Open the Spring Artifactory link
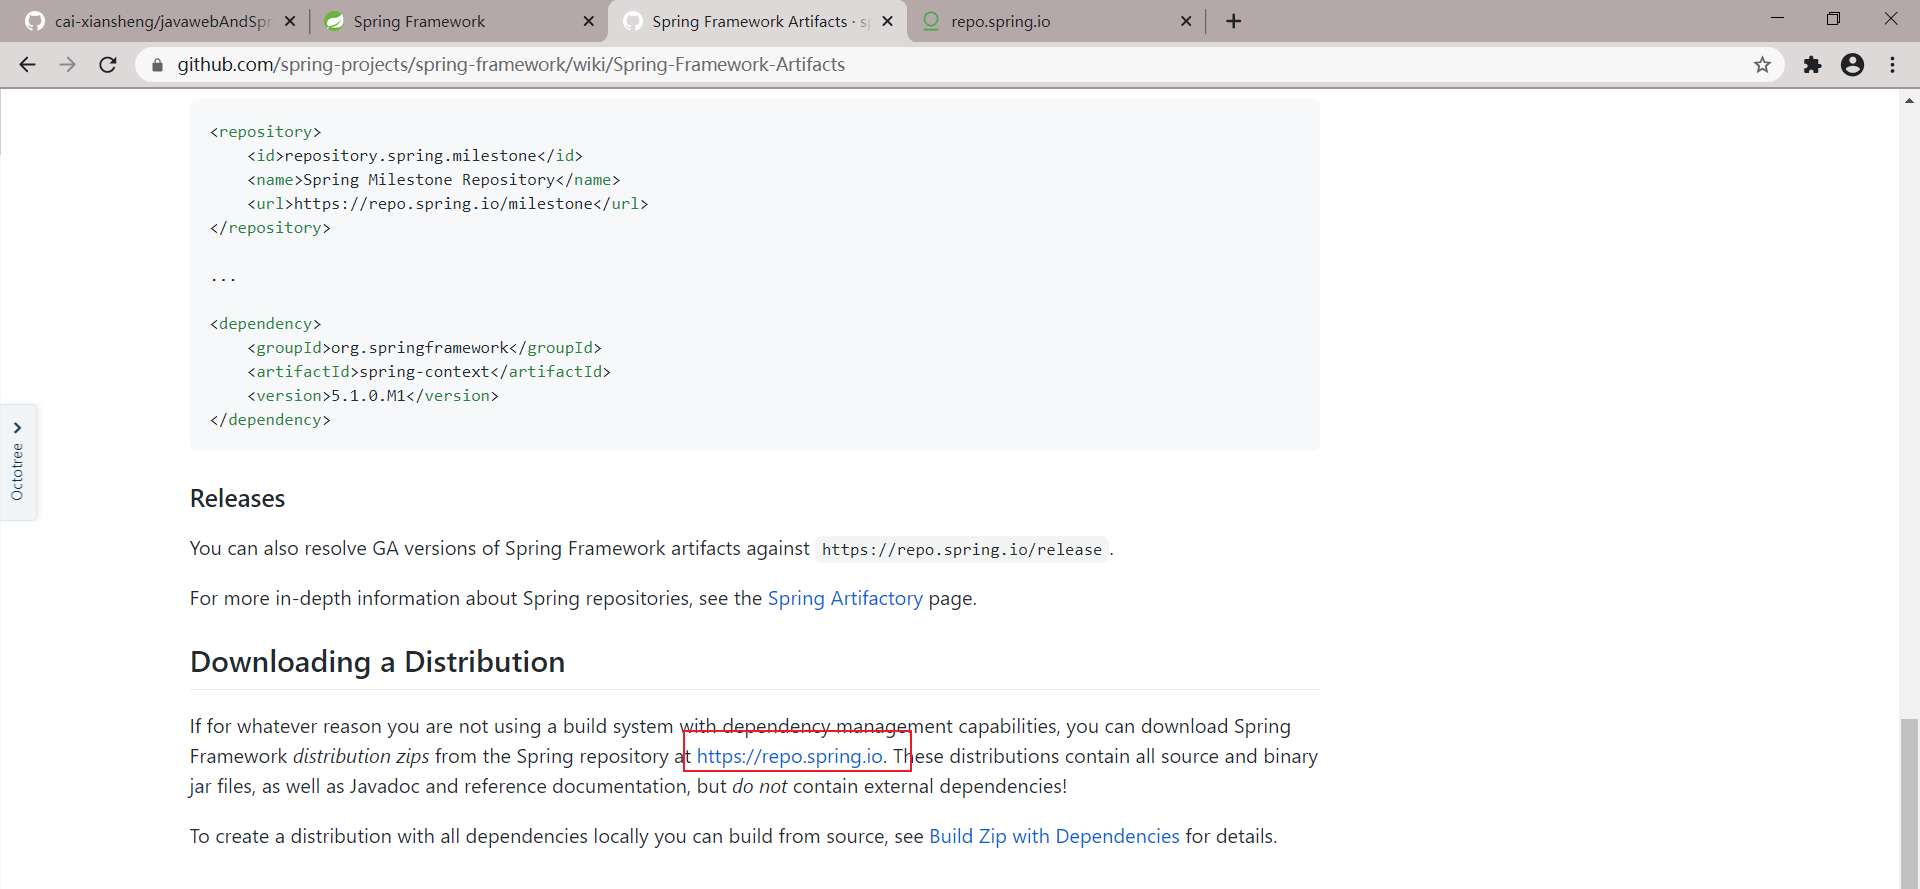 point(845,598)
